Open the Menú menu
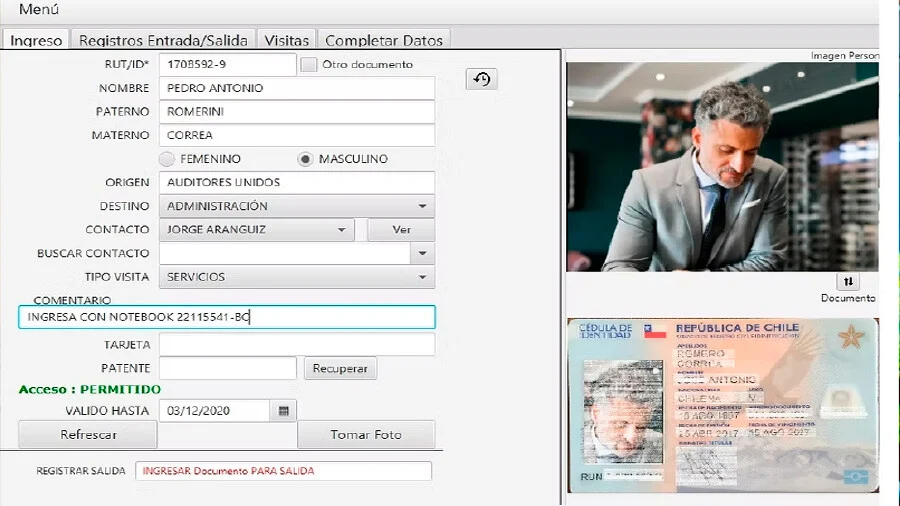 pyautogui.click(x=39, y=10)
